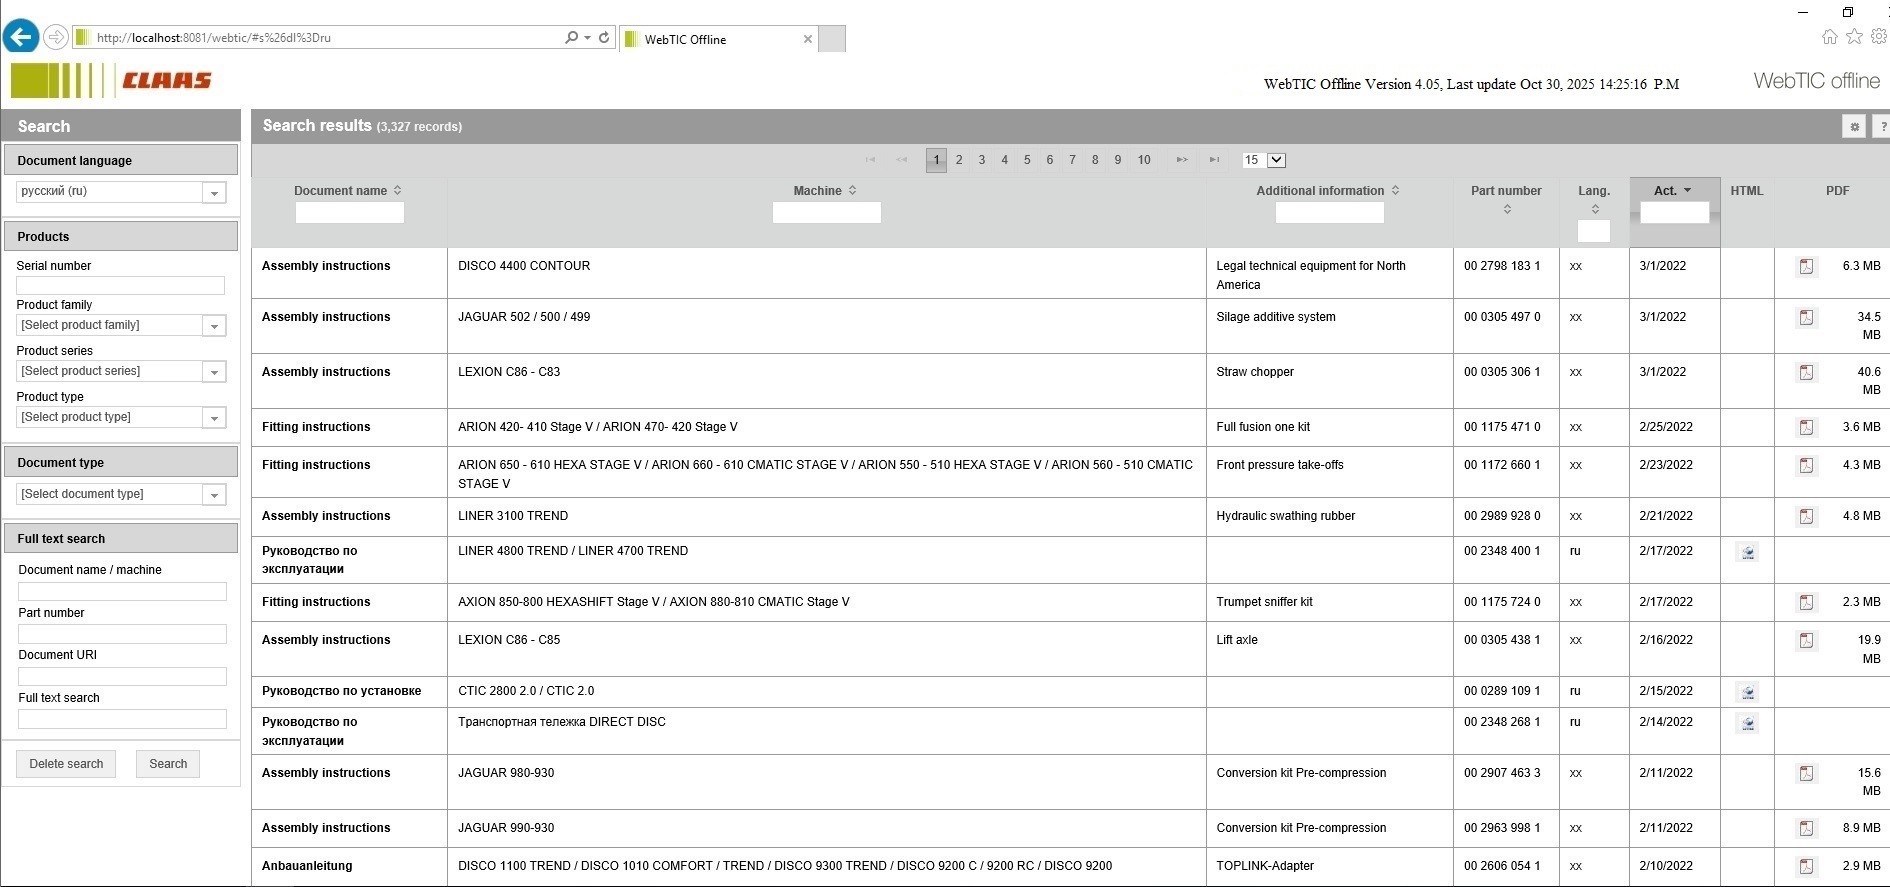Click the settings gear in results header
This screenshot has height=887, width=1890.
[1854, 127]
